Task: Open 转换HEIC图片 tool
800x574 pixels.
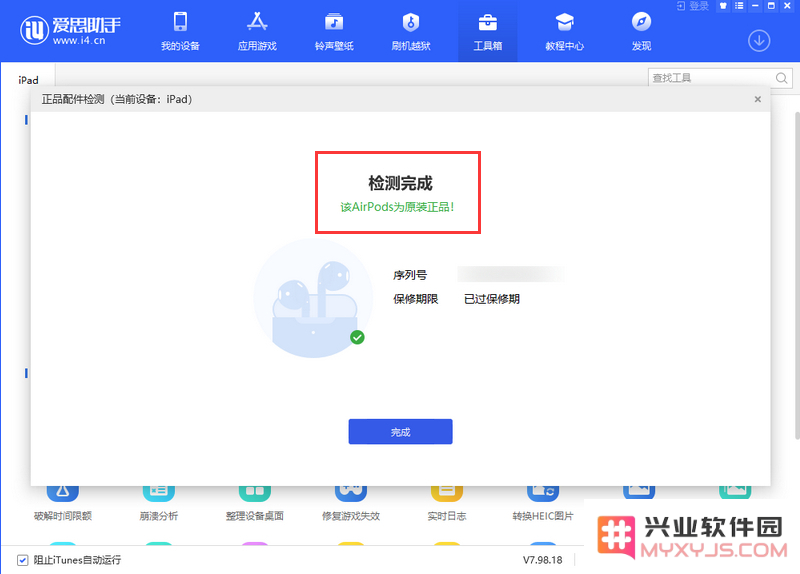Action: 543,503
